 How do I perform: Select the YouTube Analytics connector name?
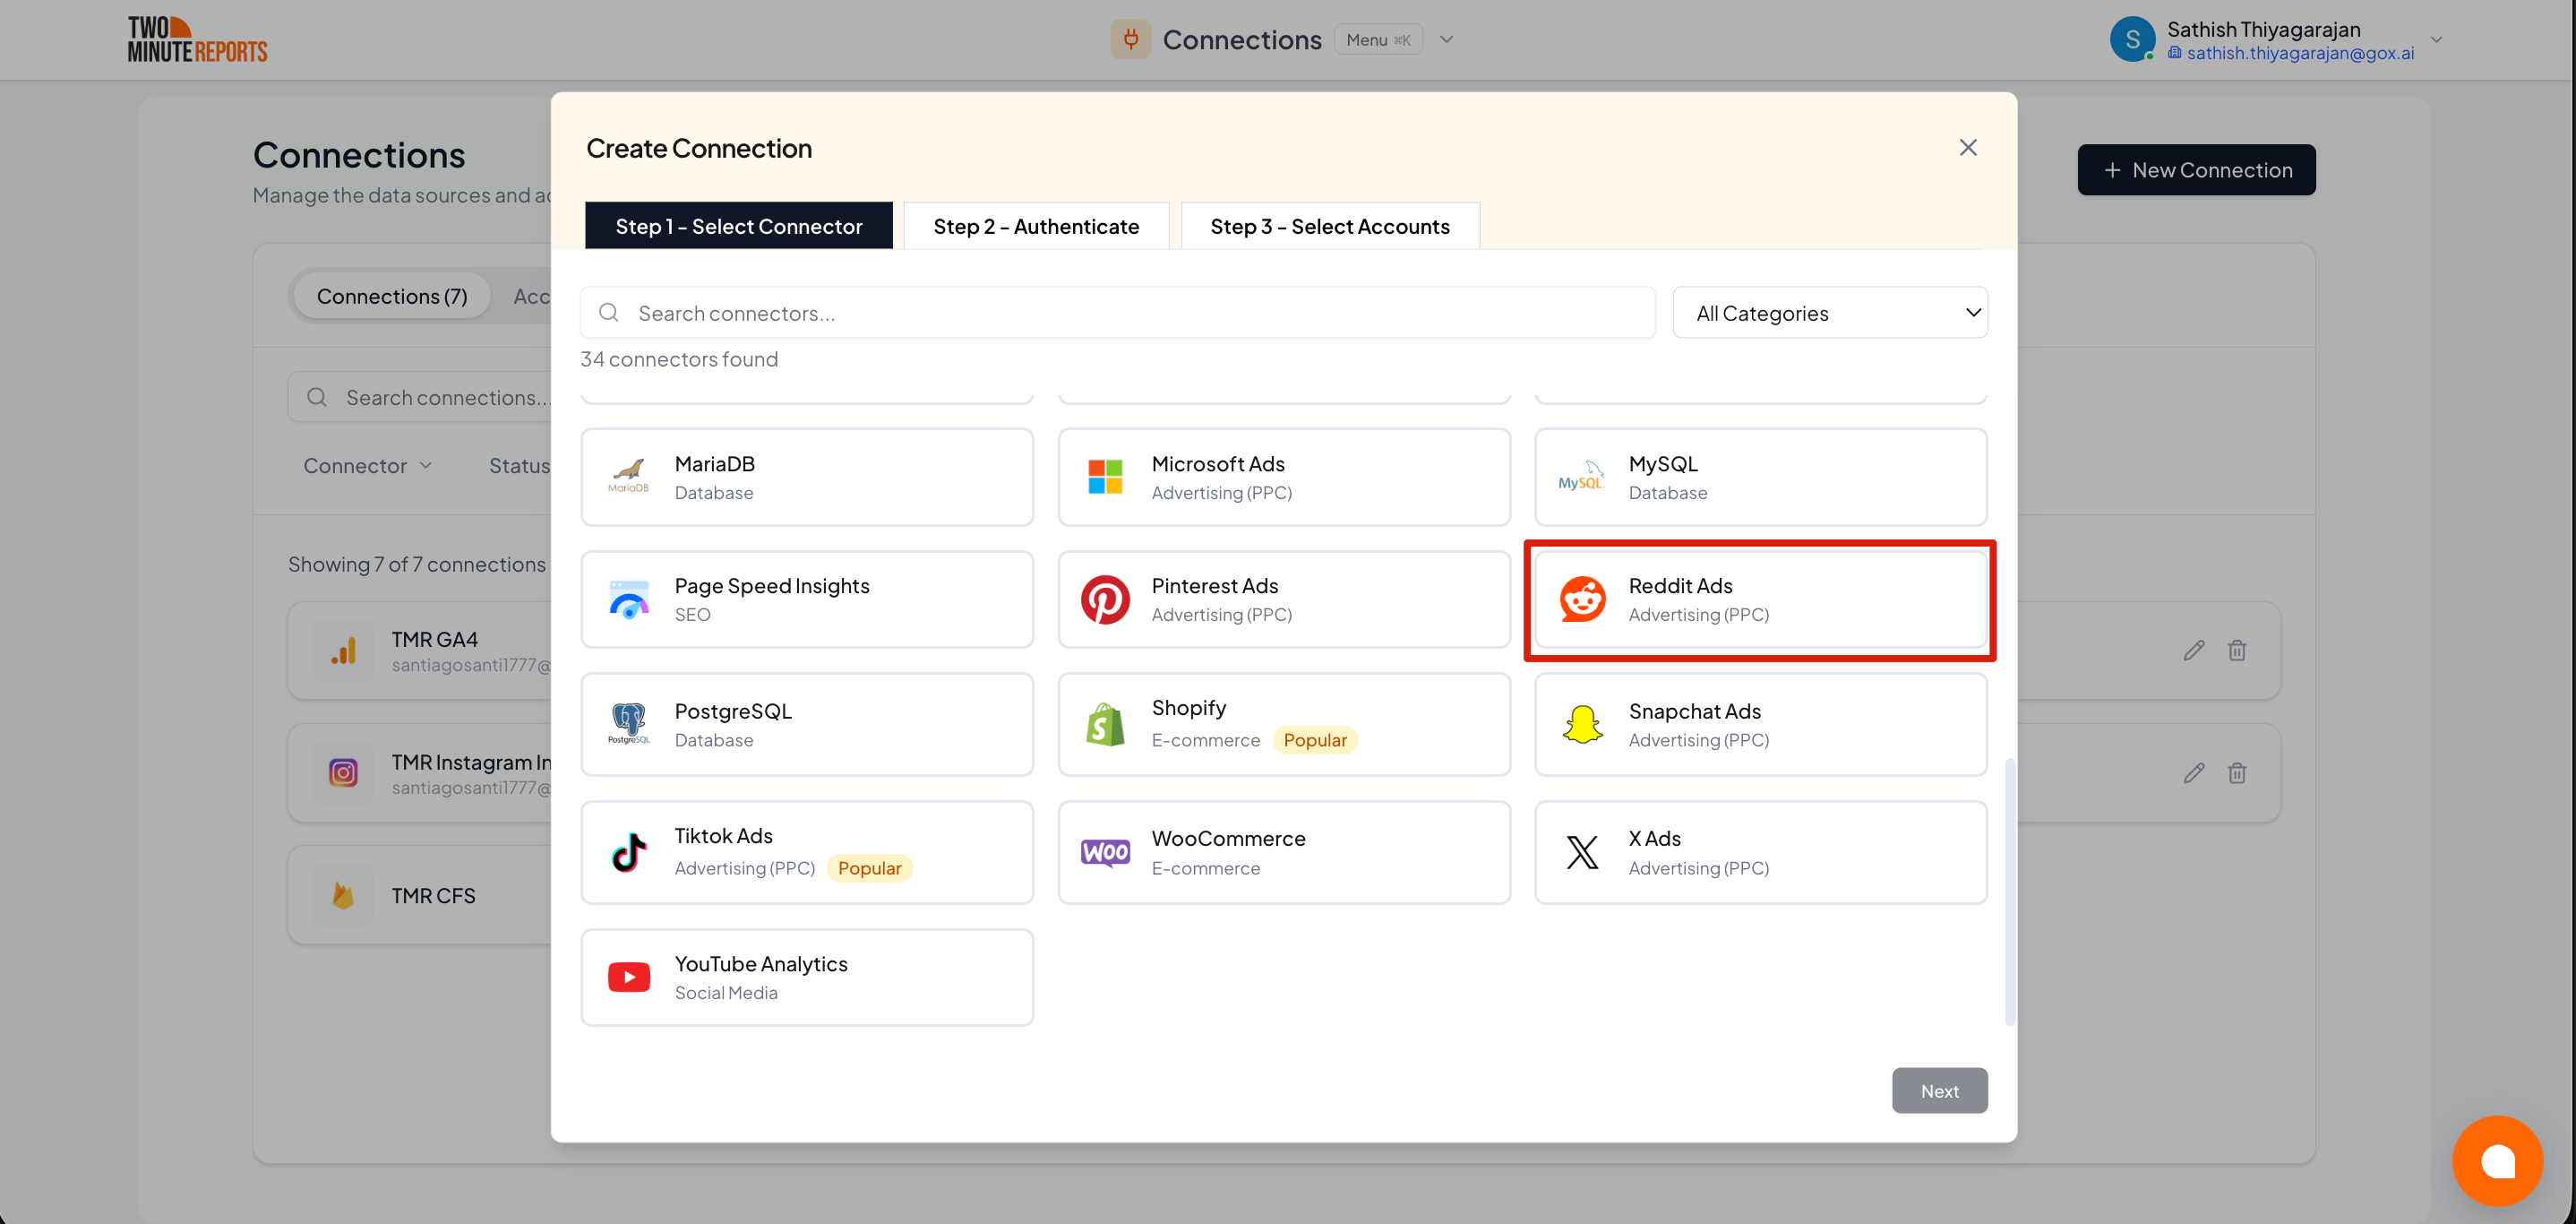point(761,964)
